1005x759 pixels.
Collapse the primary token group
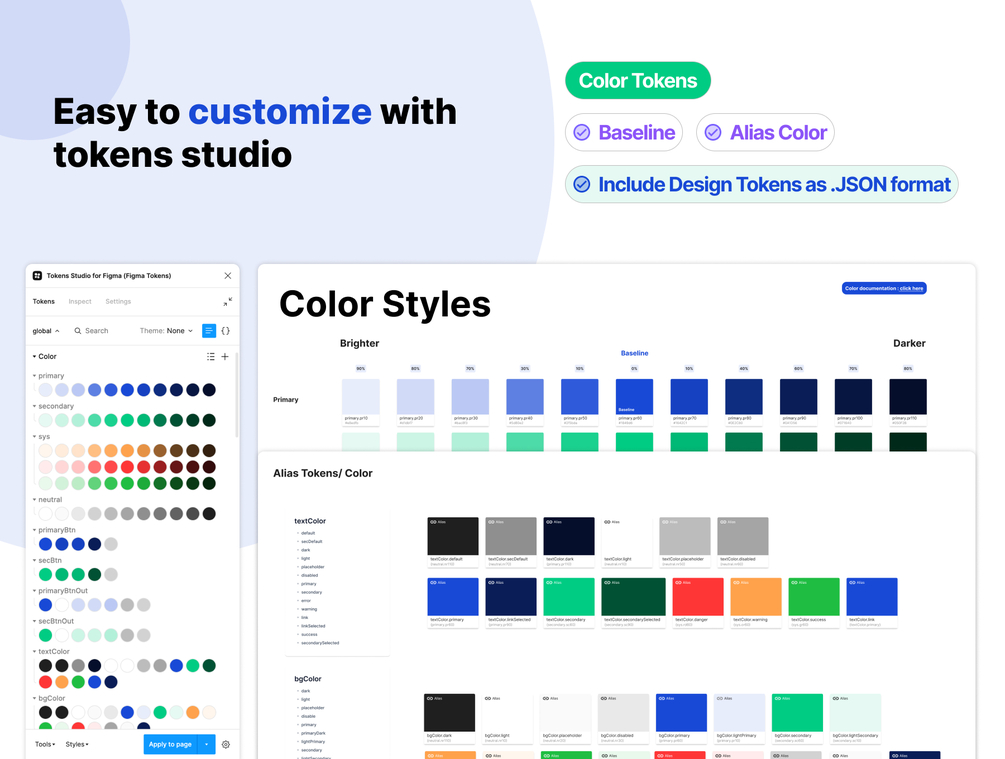[35, 376]
